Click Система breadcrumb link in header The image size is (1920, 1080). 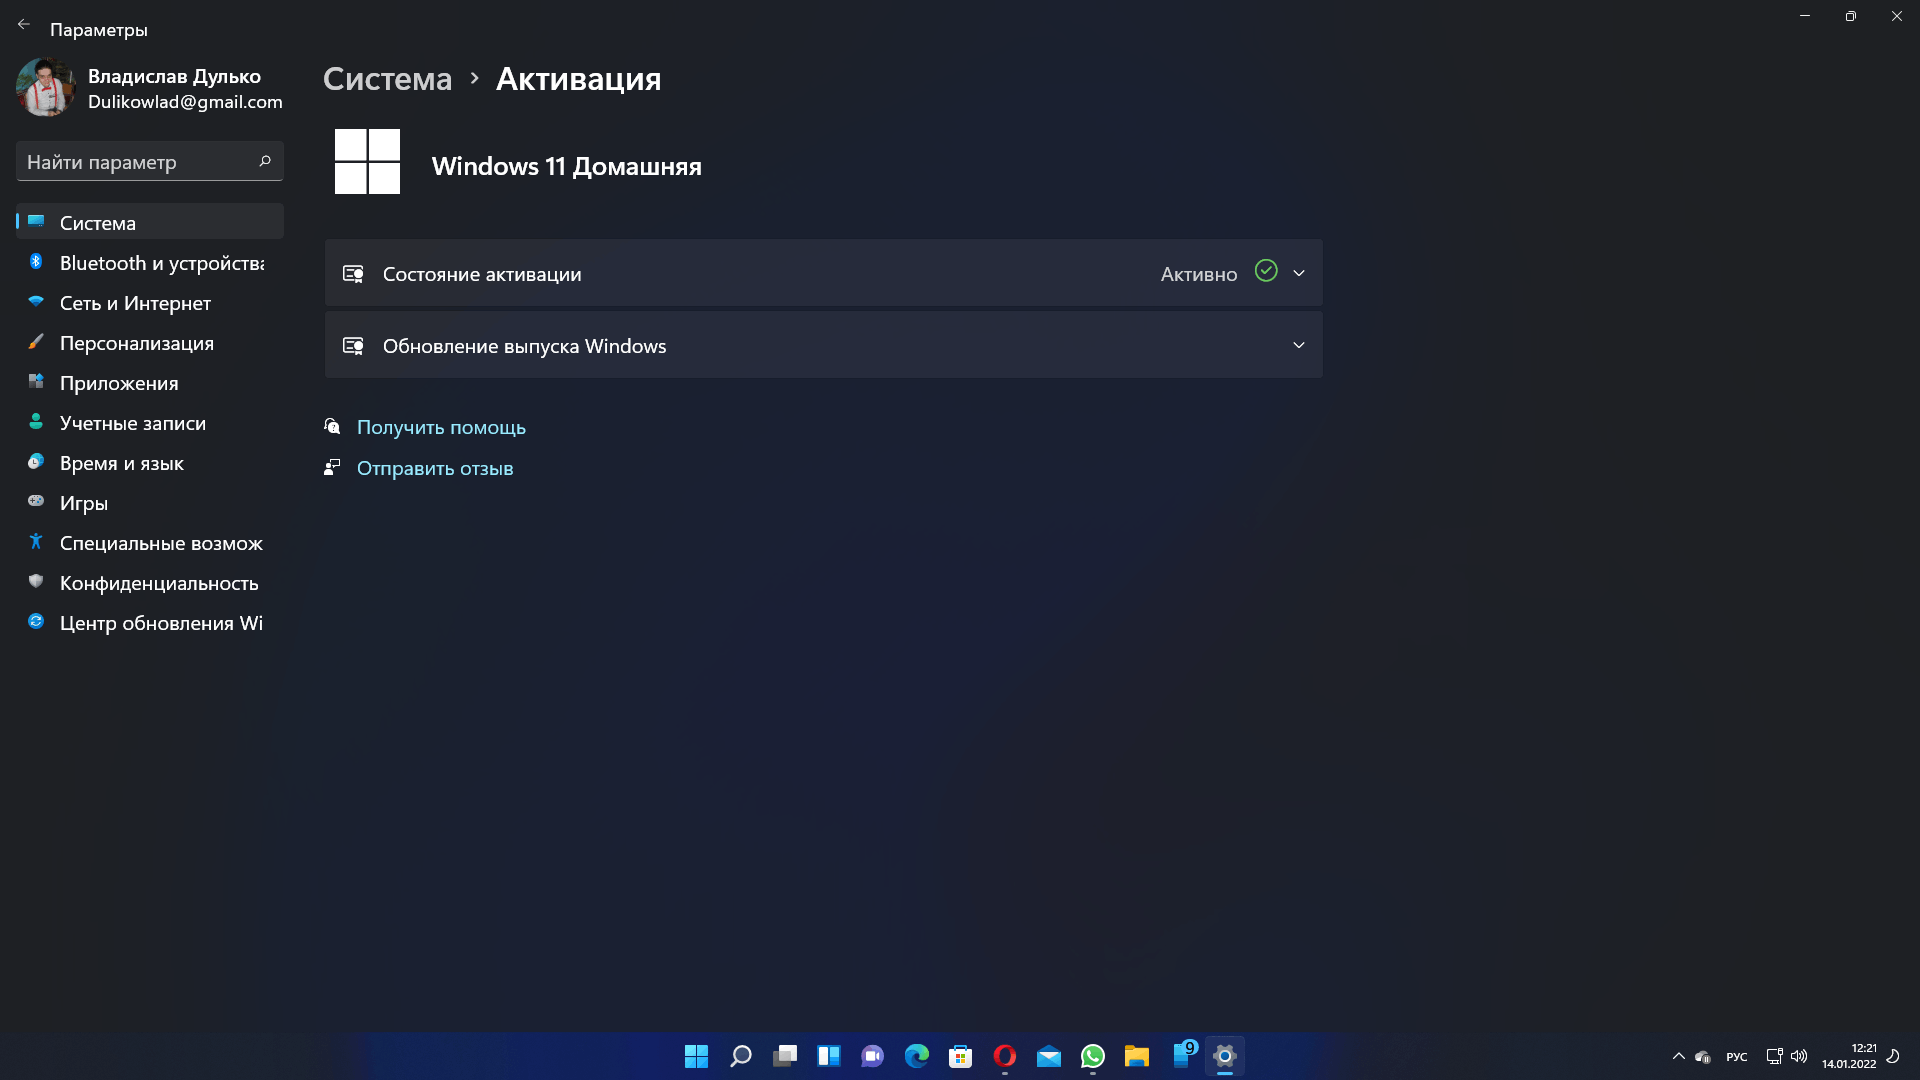(387, 79)
